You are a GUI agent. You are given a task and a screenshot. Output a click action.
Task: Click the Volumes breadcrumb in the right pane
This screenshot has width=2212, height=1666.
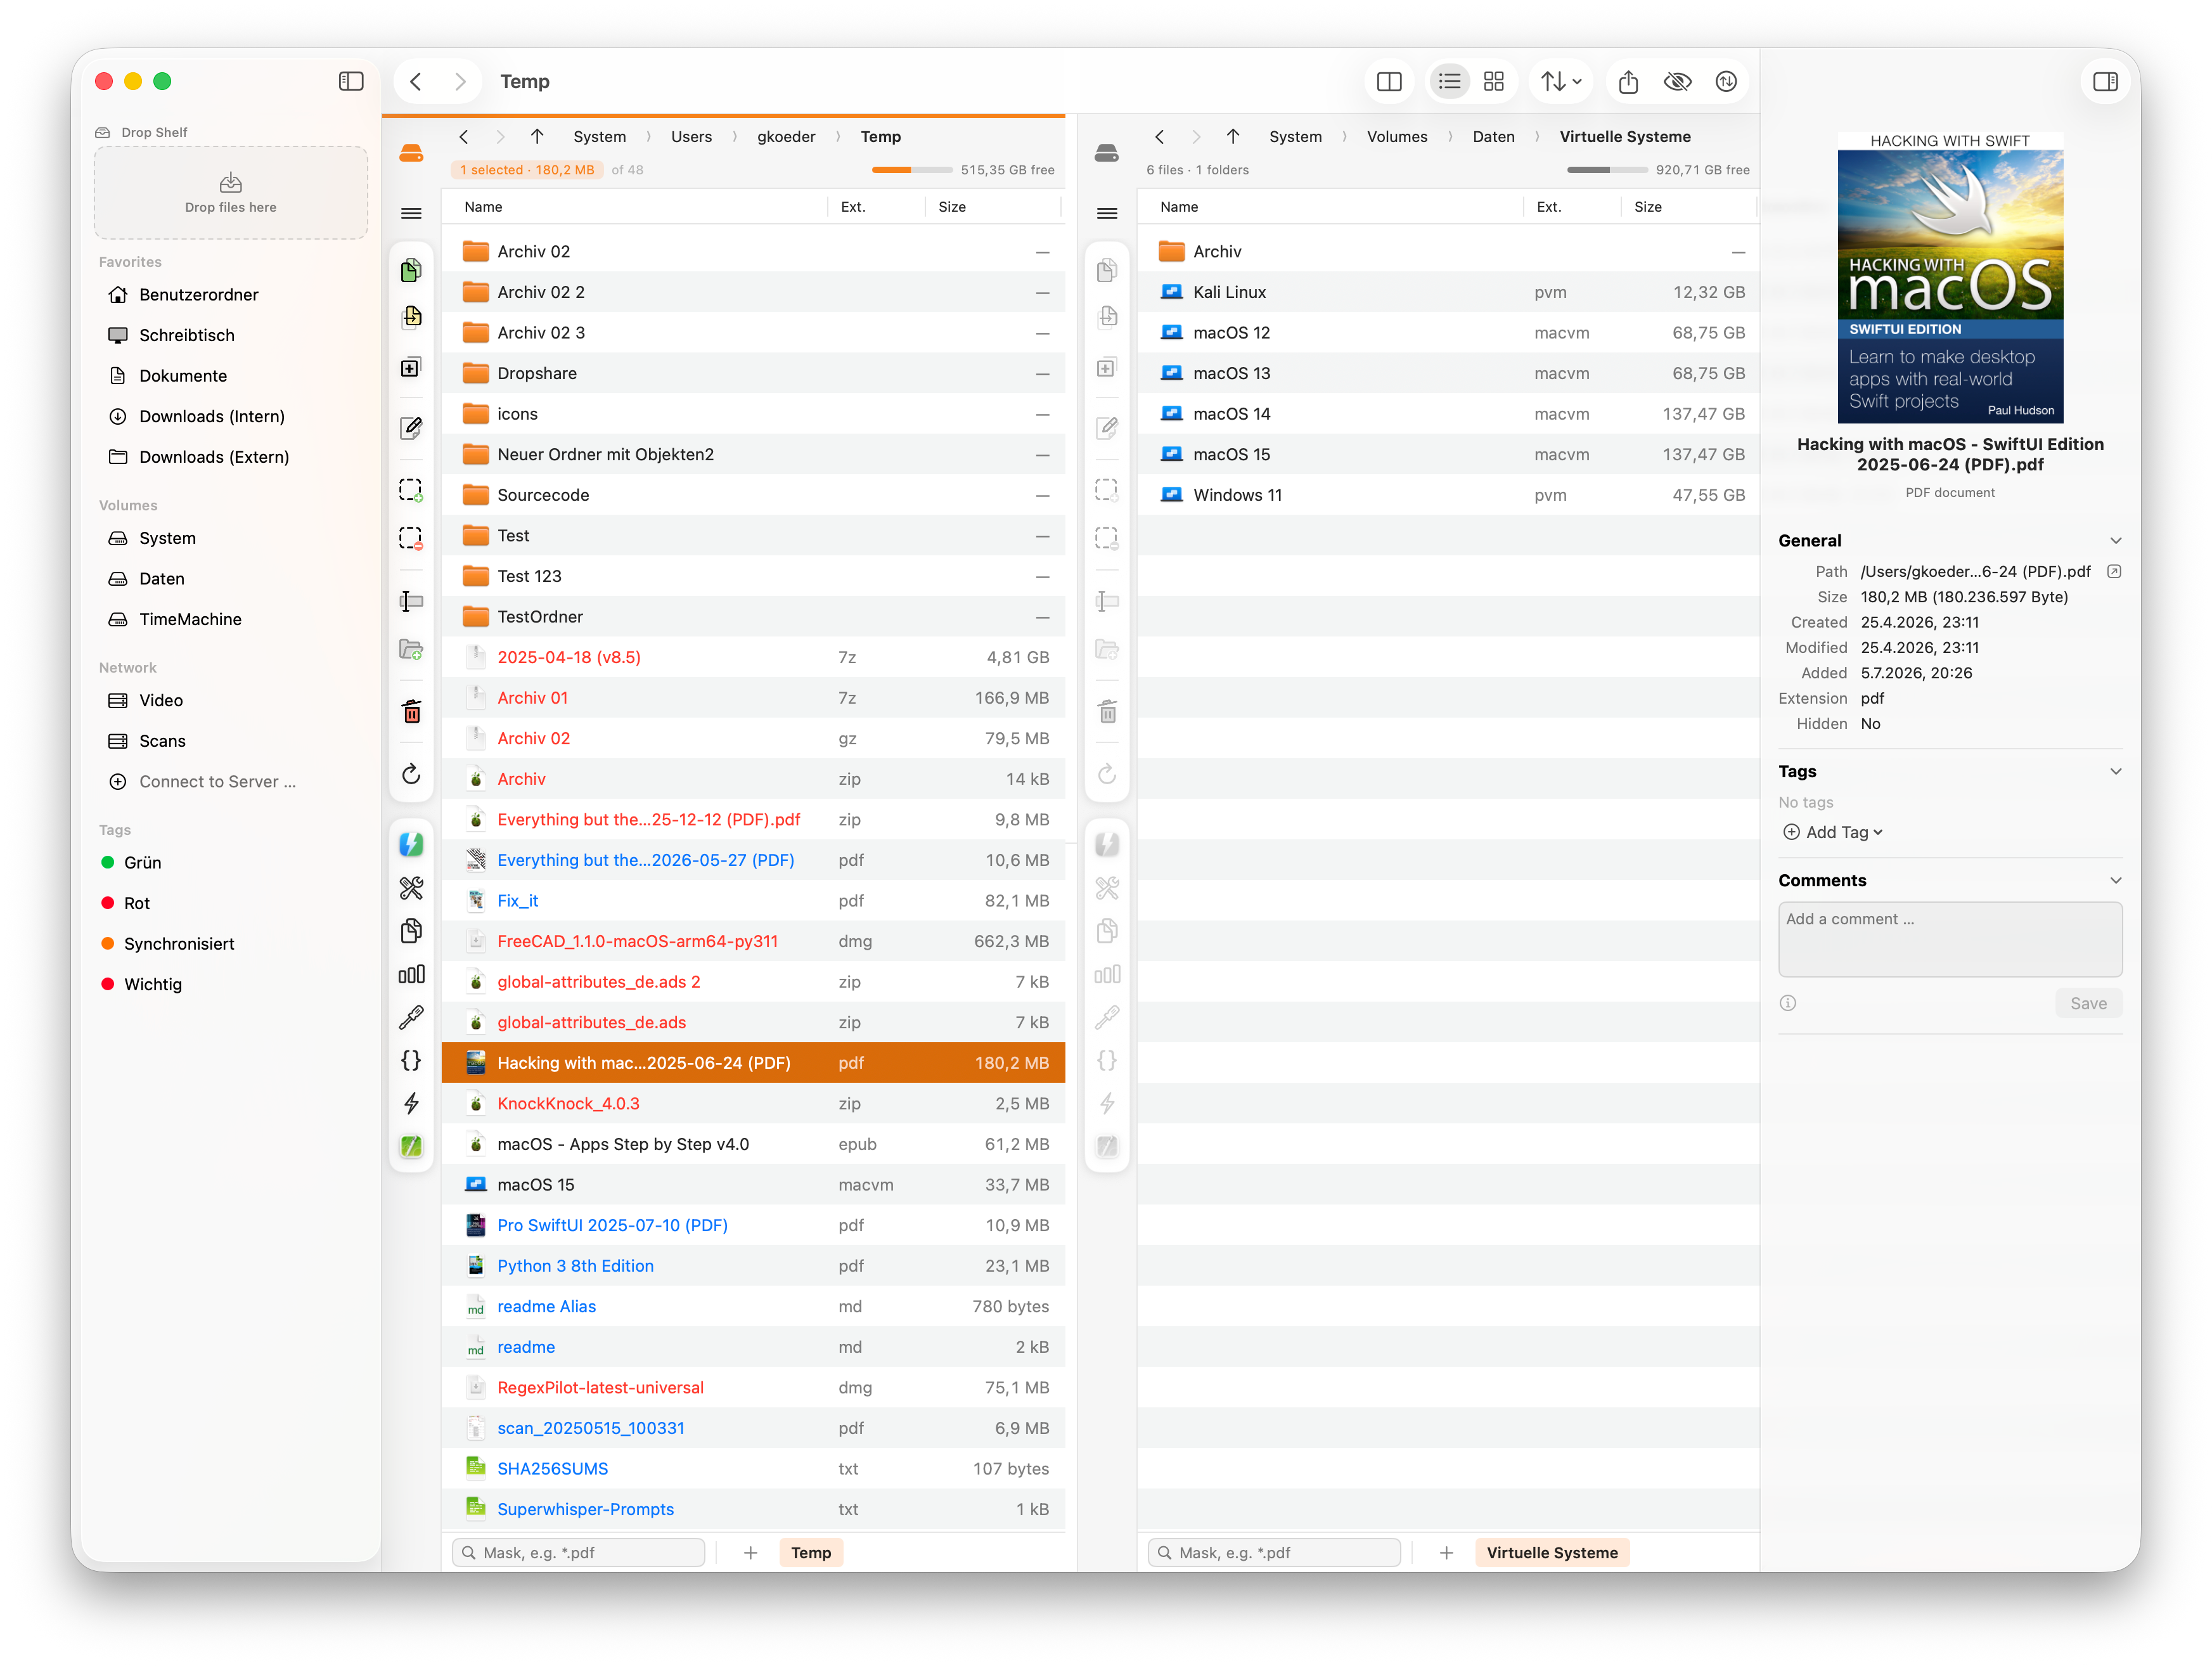point(1397,137)
